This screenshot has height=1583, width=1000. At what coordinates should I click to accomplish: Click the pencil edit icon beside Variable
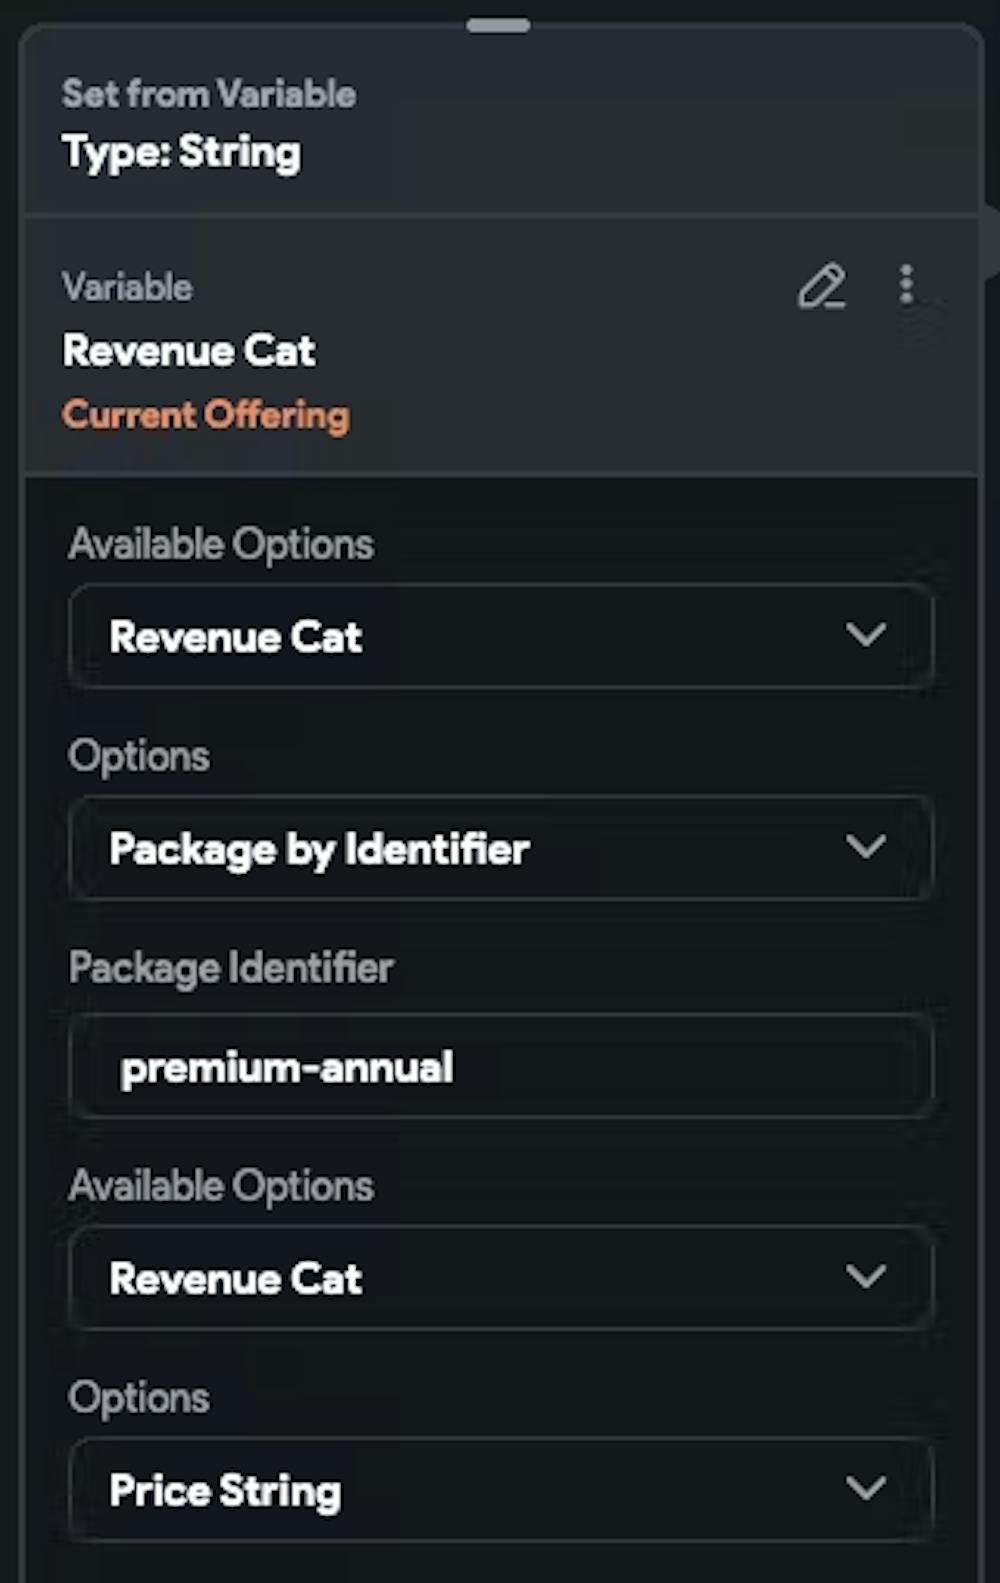[821, 287]
